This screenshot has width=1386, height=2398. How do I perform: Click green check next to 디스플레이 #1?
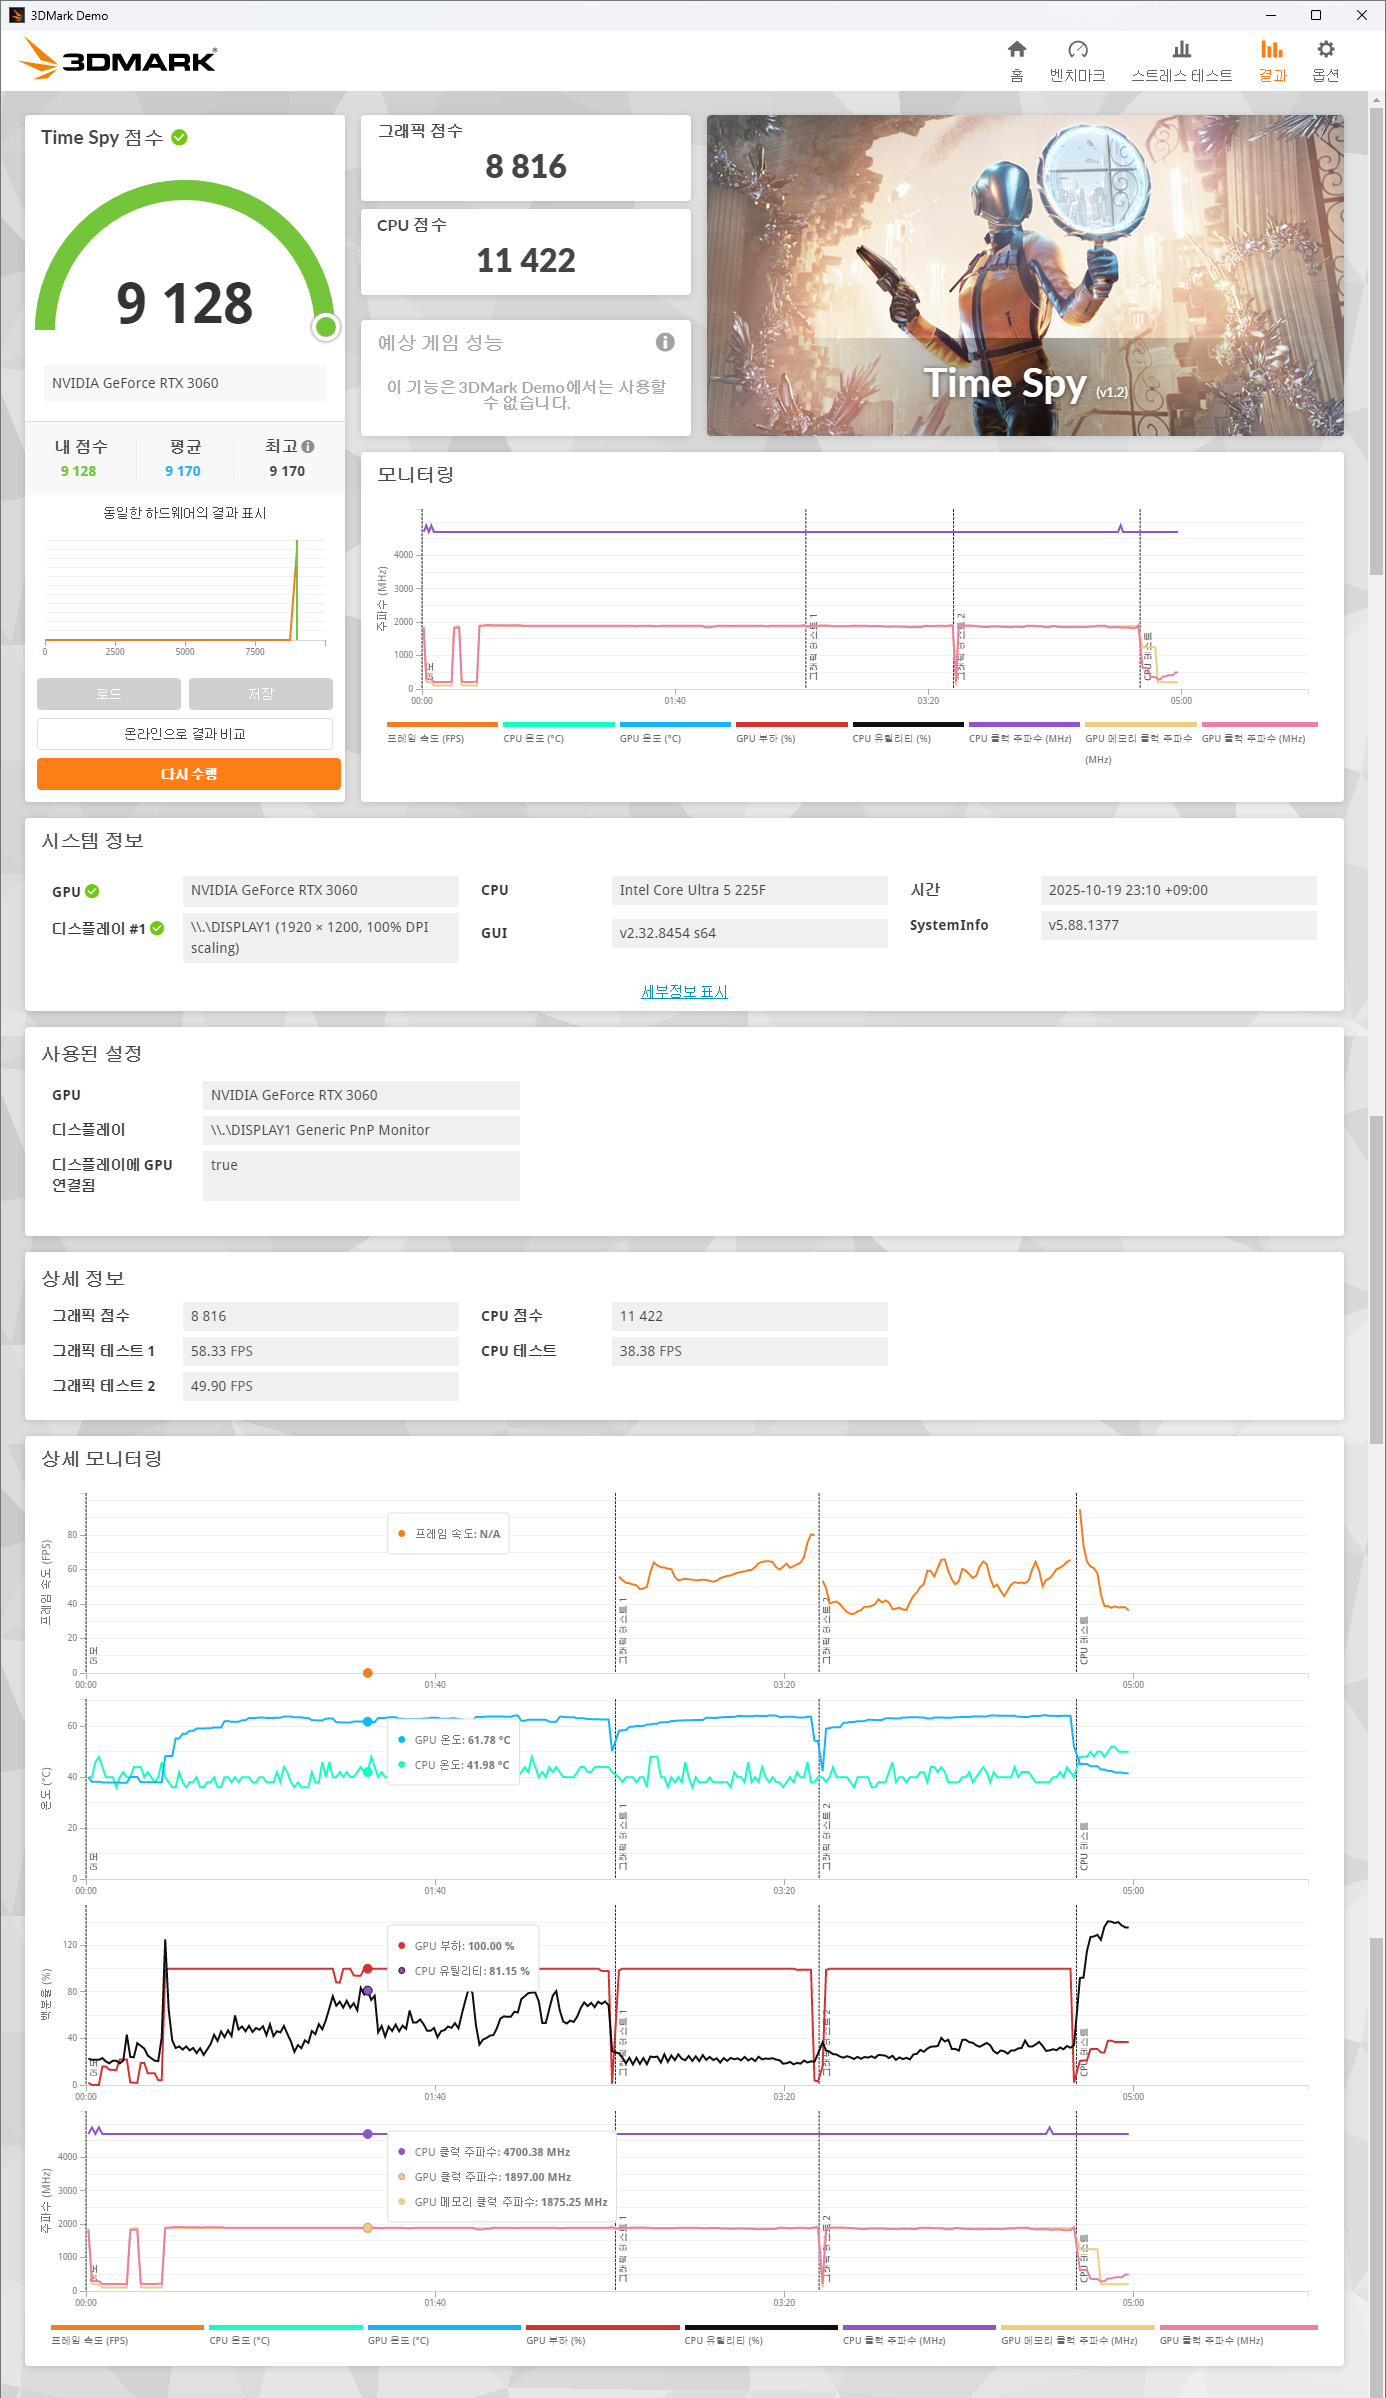[x=157, y=928]
